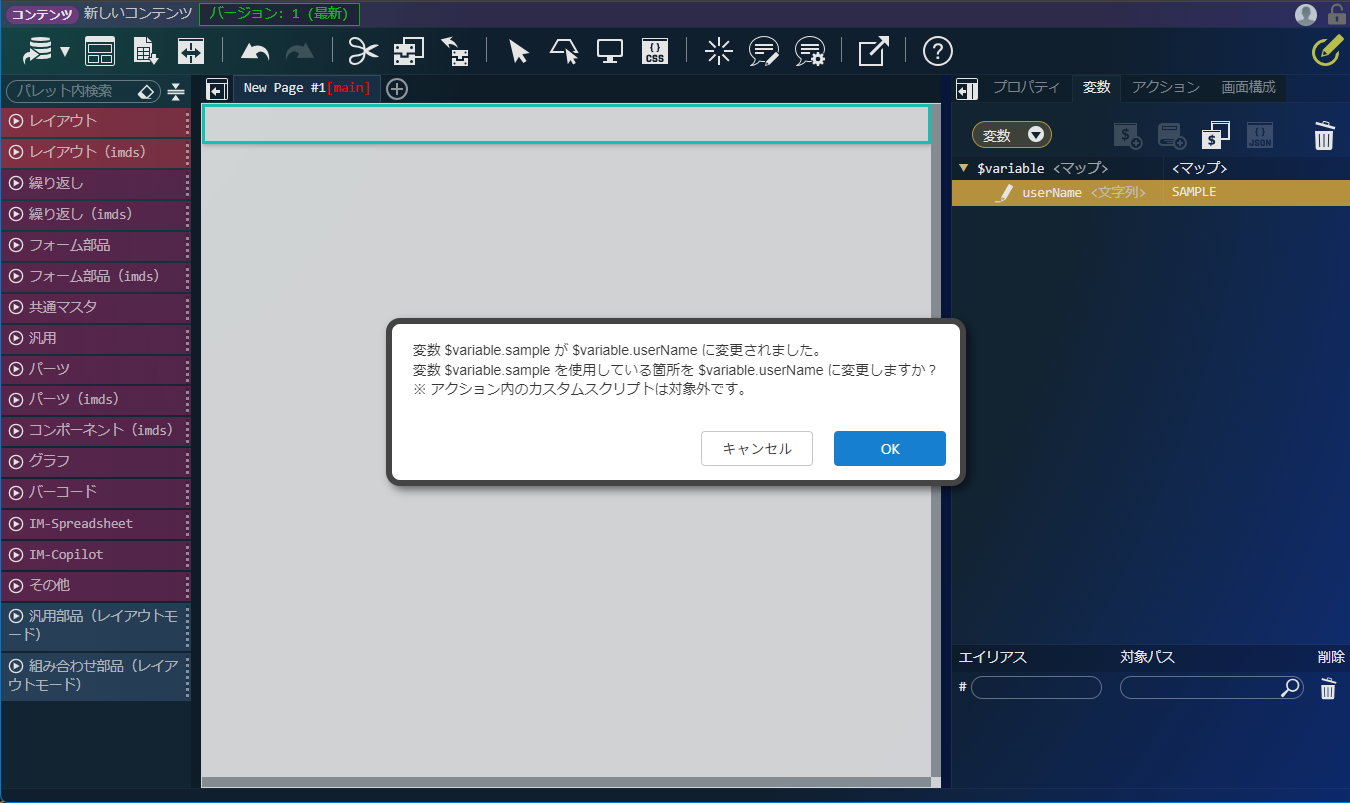This screenshot has width=1350, height=803.
Task: Toggle the right panel collapse icon
Action: tap(966, 89)
